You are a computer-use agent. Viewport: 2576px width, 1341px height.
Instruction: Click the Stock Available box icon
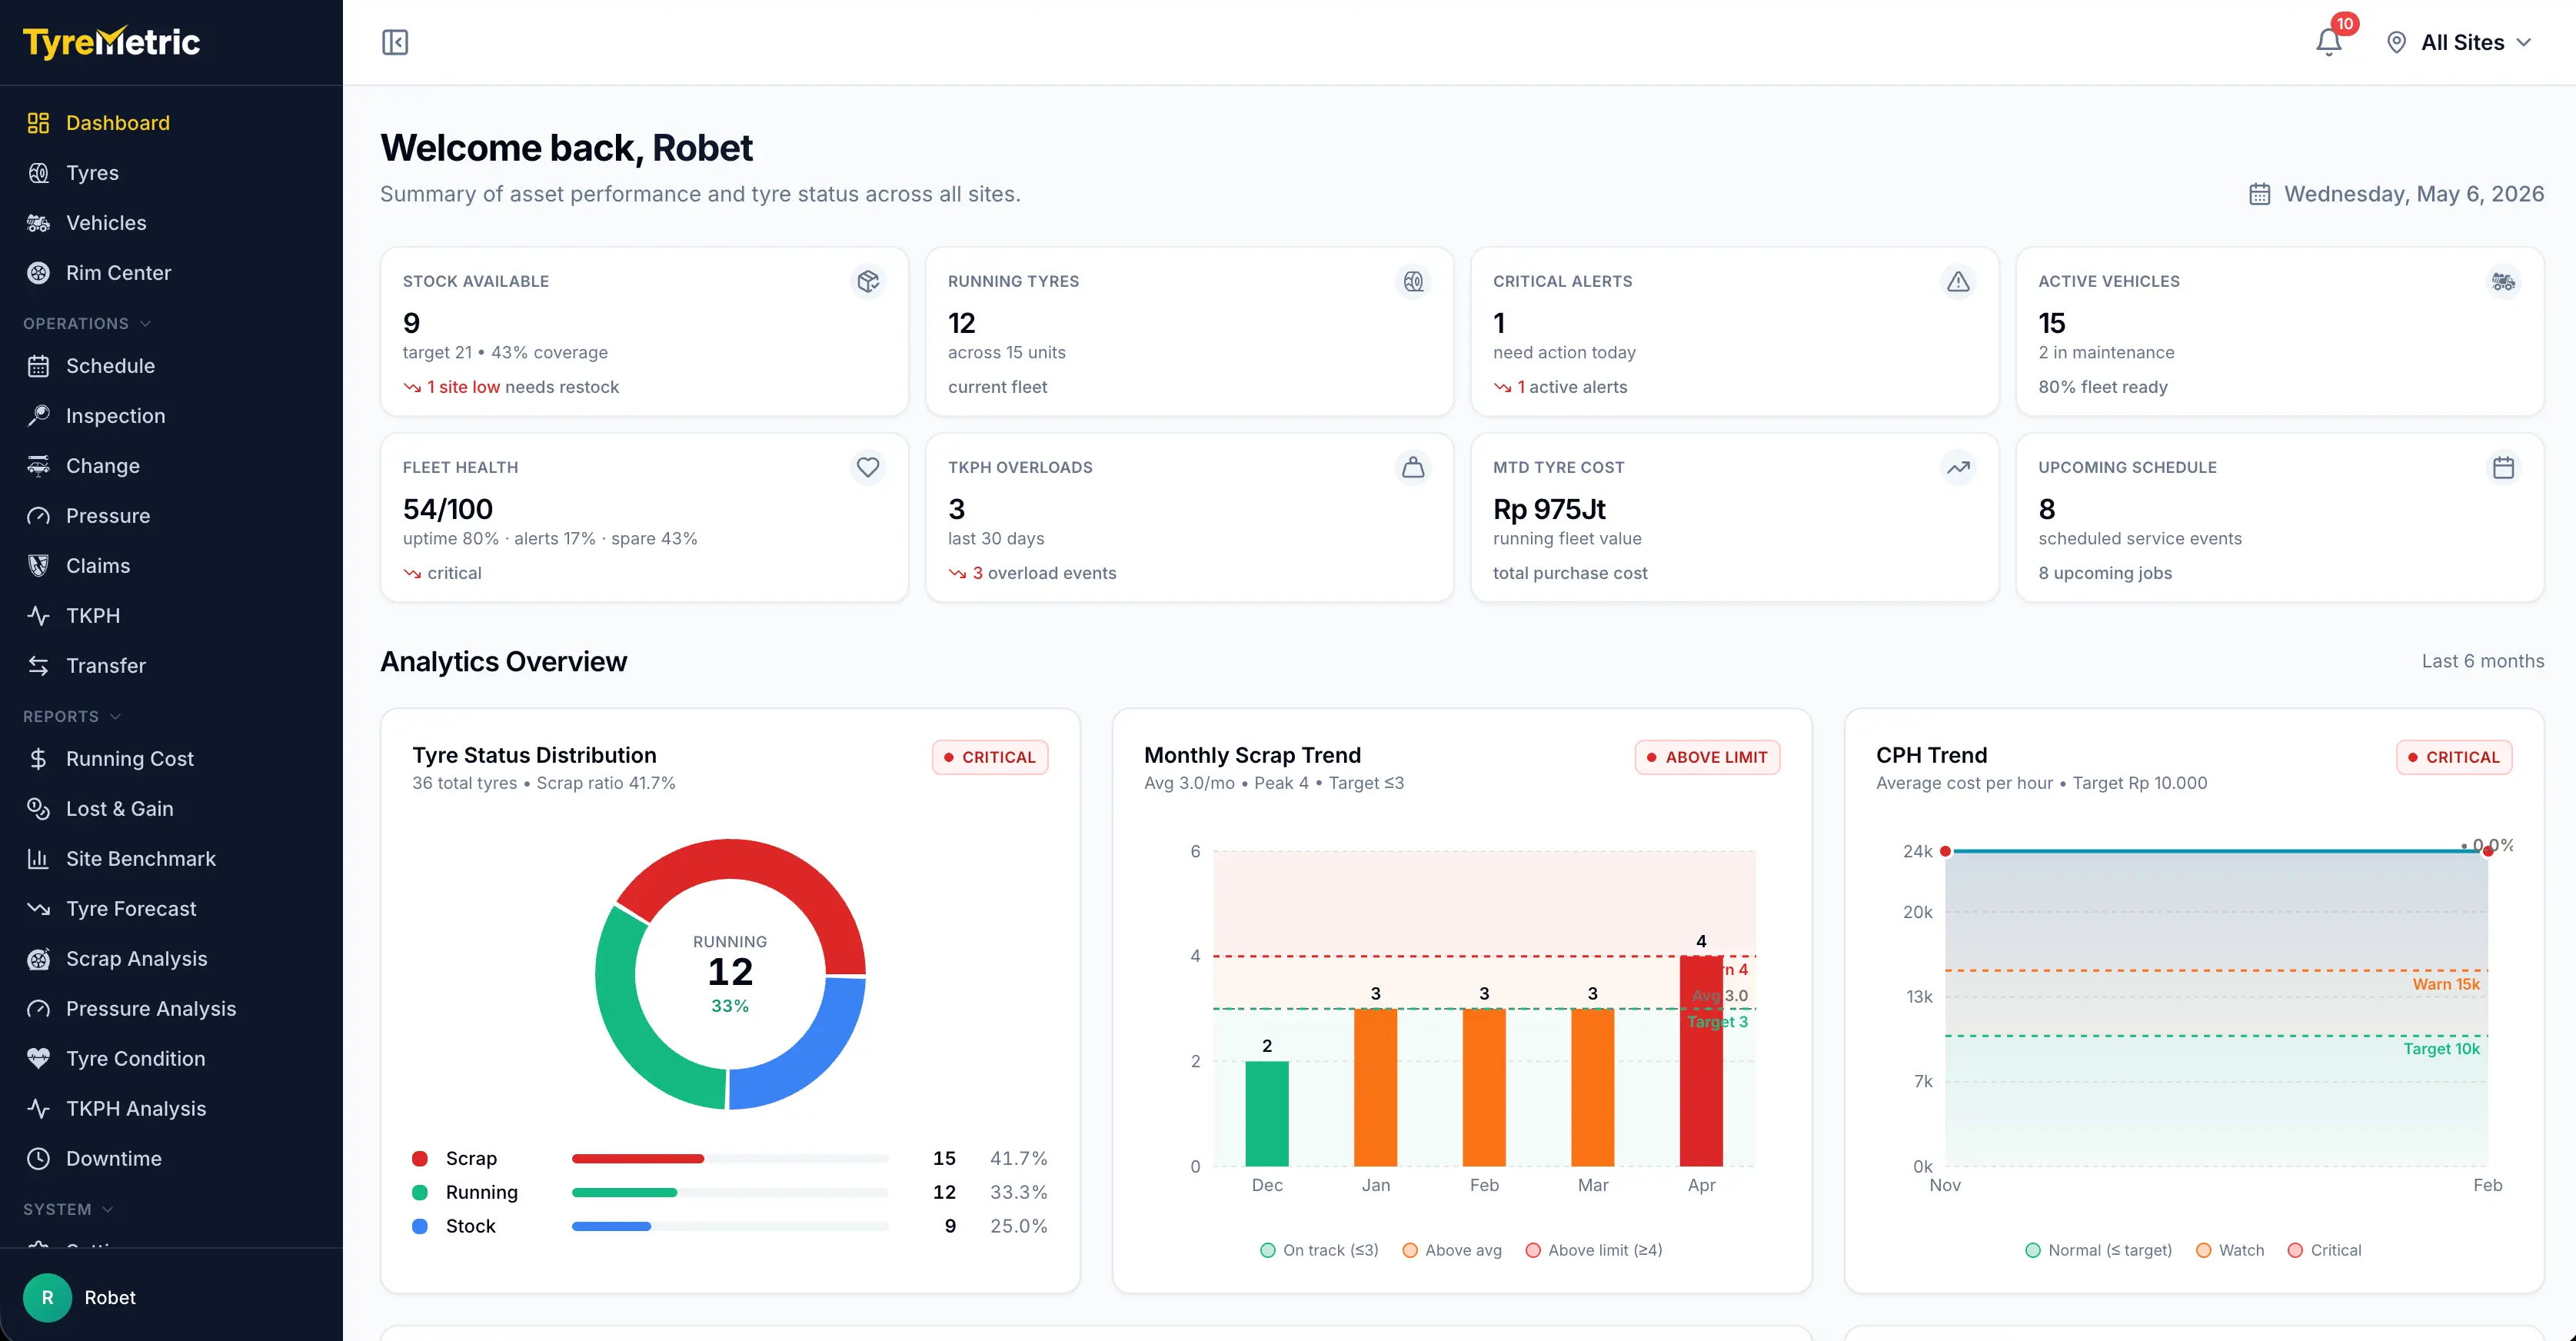(x=868, y=282)
